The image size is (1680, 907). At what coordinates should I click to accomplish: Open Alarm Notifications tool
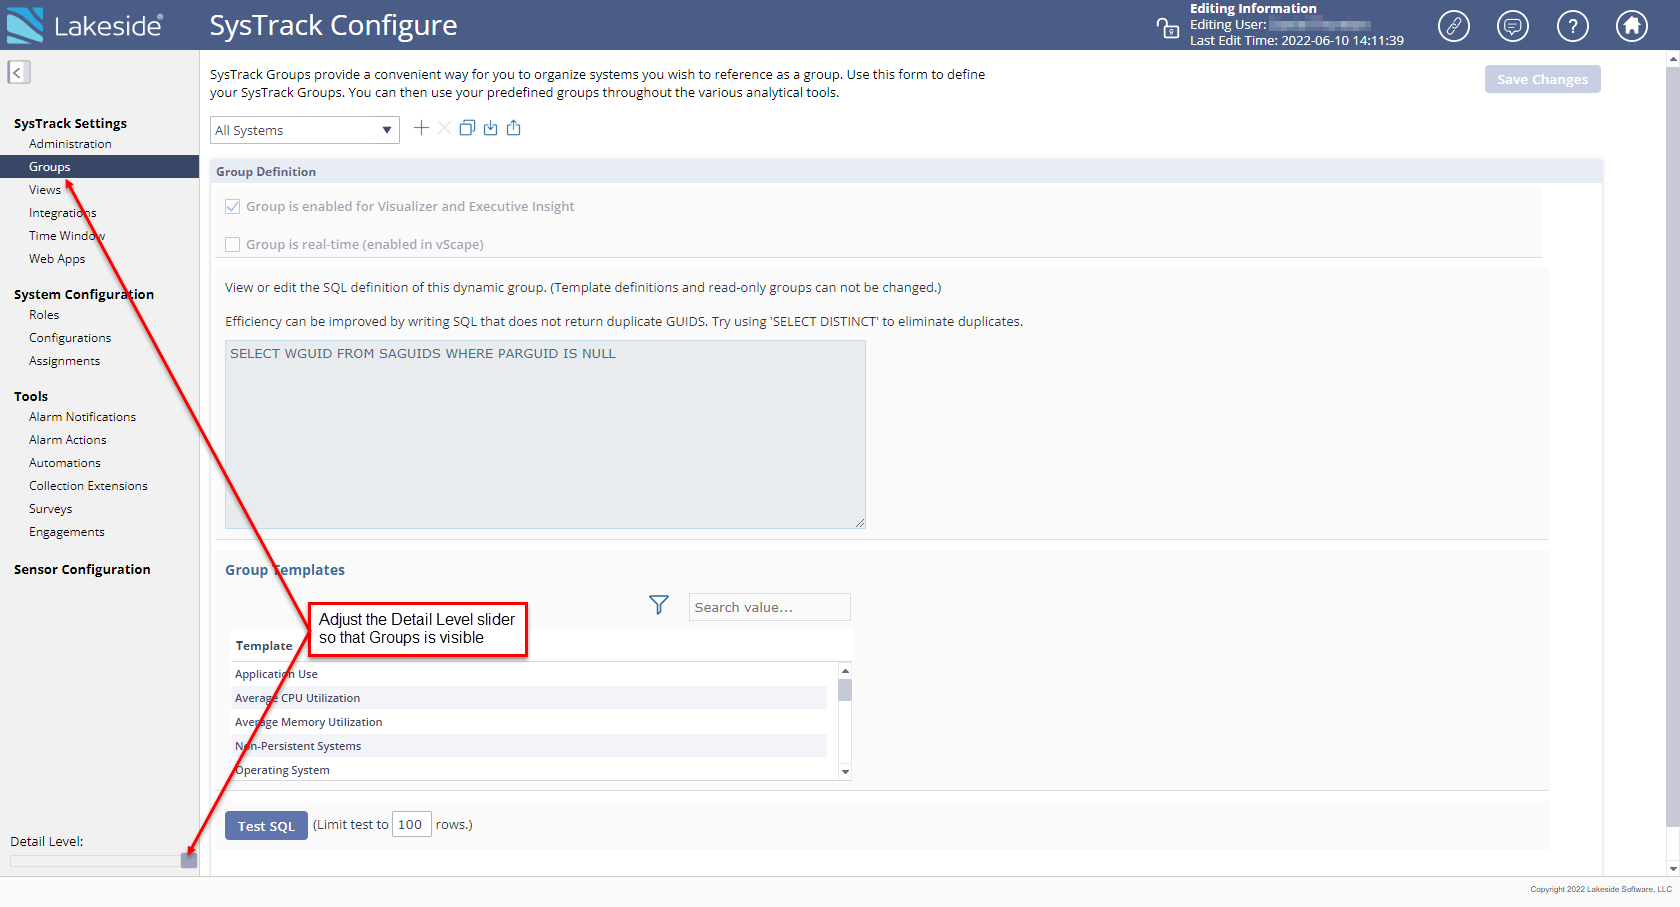pos(82,417)
